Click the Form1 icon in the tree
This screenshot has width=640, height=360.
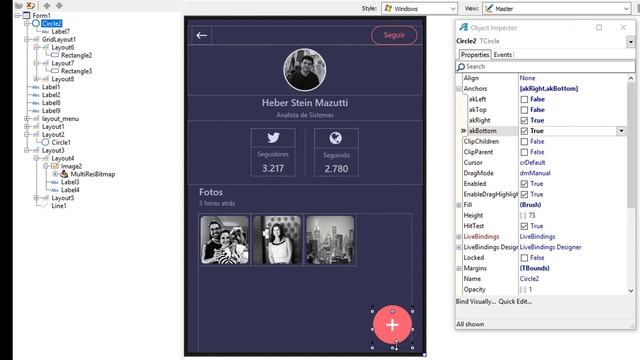(26, 16)
